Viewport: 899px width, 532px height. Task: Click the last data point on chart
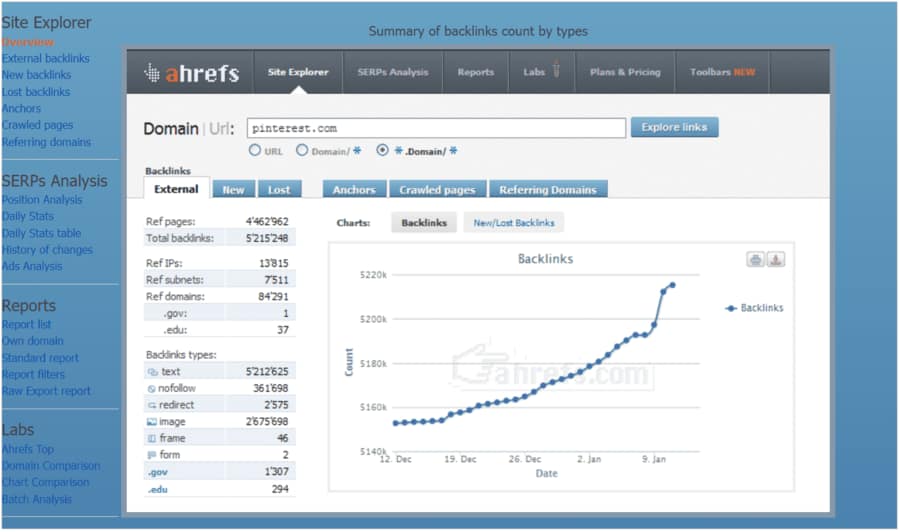coord(673,285)
